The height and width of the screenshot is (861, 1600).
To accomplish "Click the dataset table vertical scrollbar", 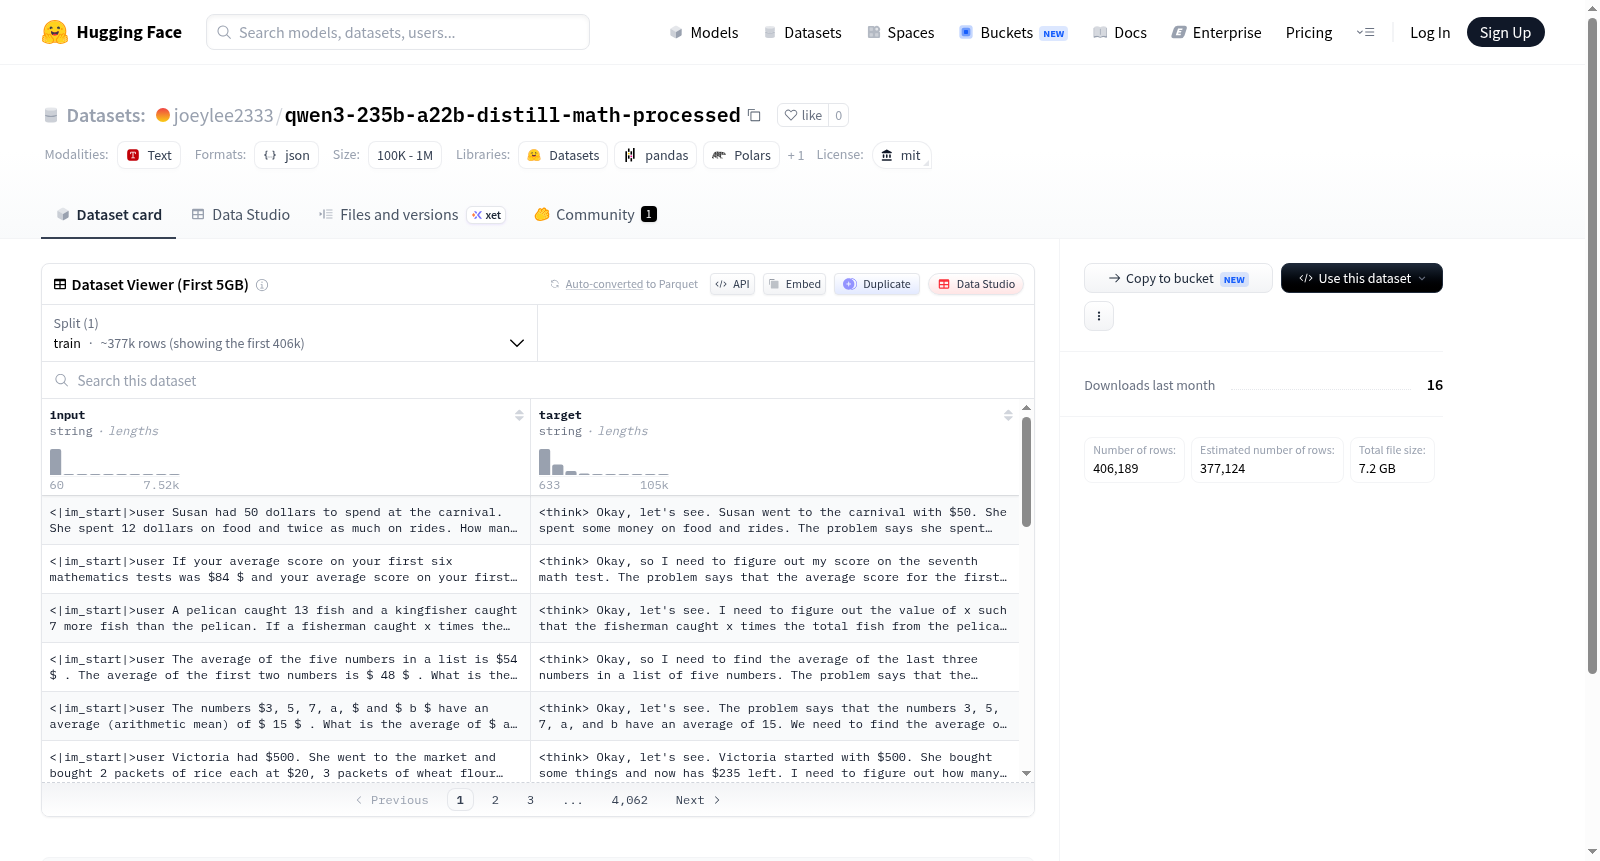I will [x=1026, y=472].
